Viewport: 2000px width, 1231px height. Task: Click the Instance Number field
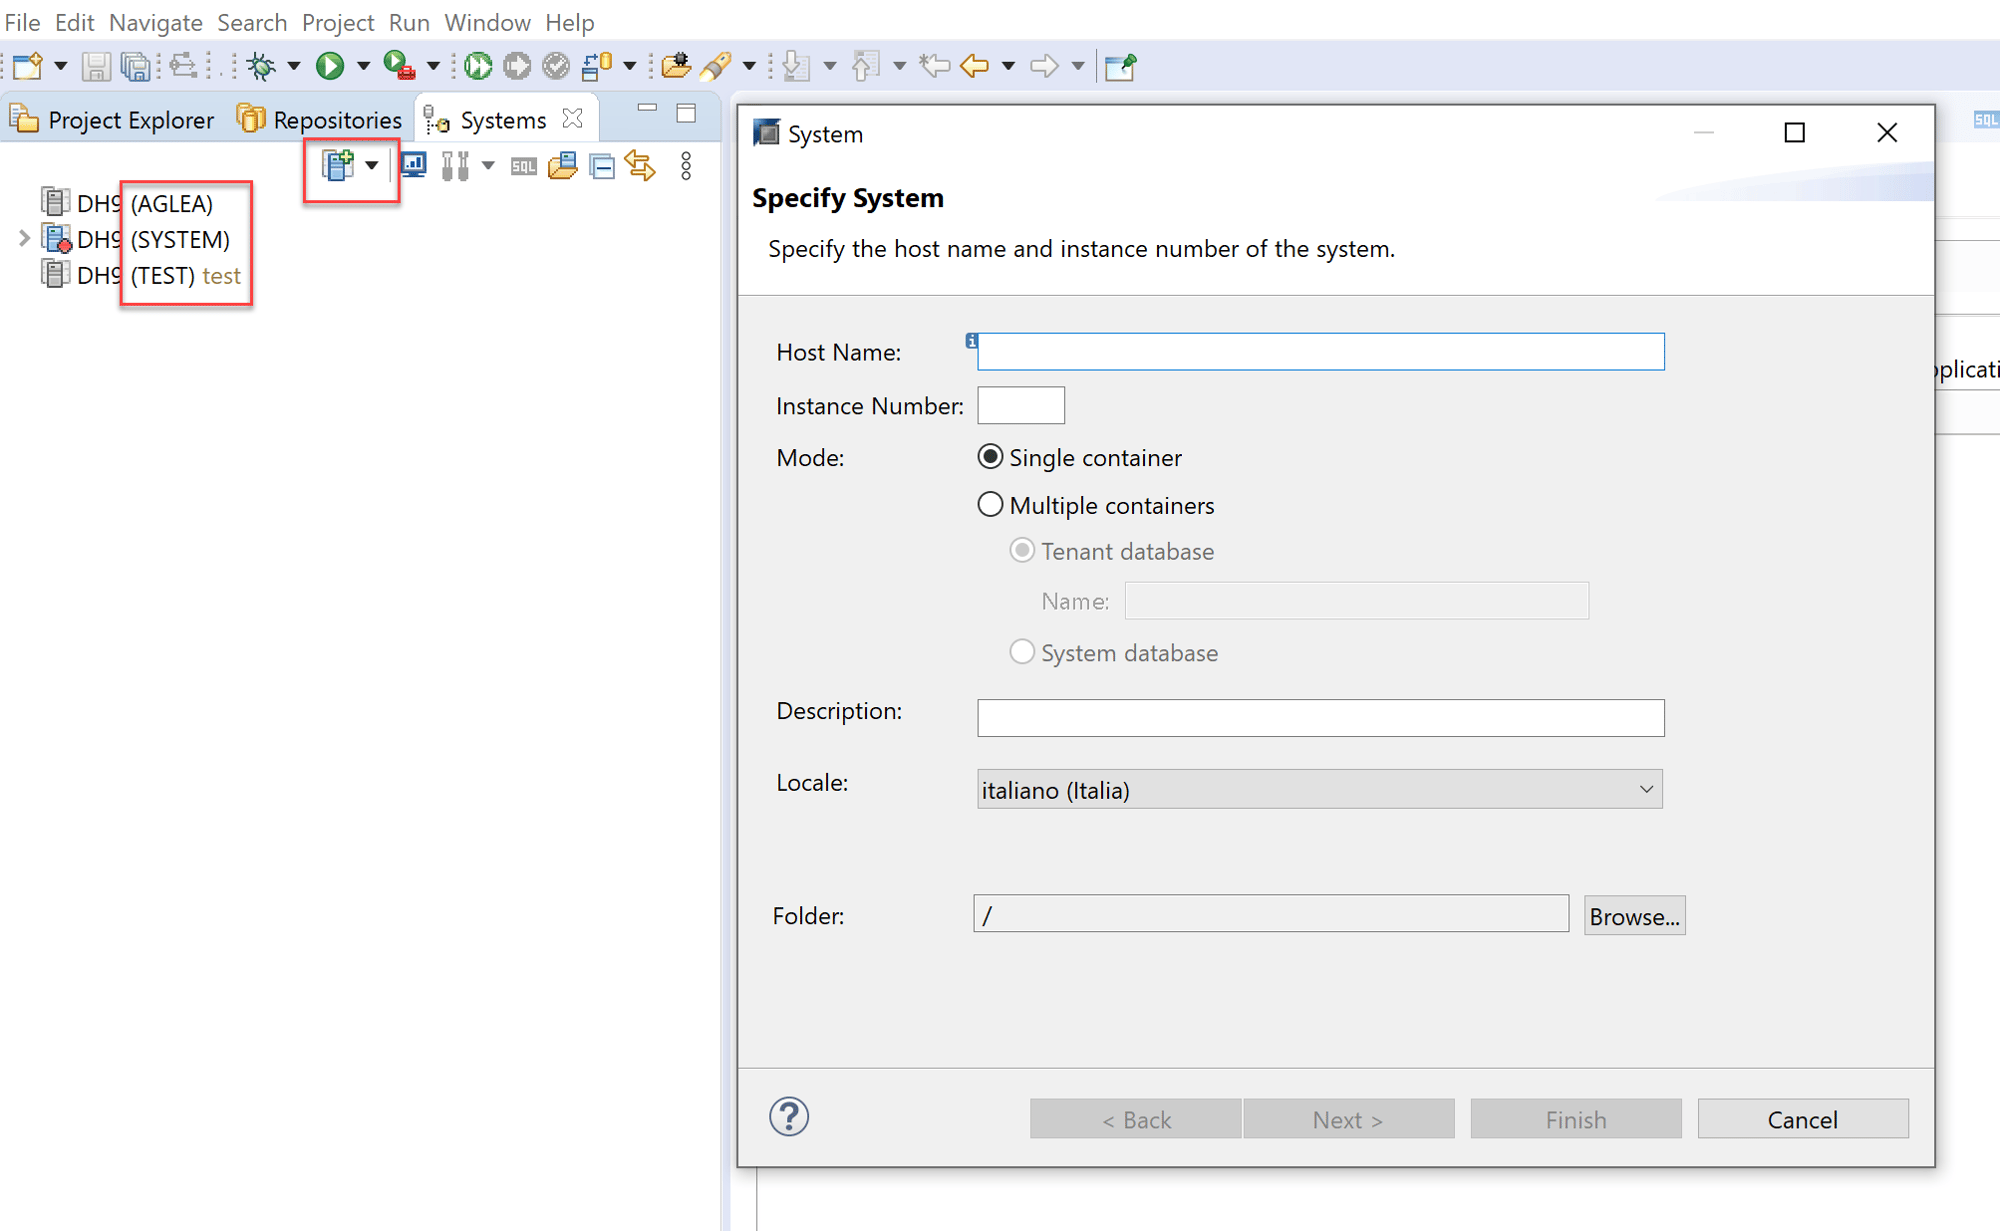point(1021,406)
